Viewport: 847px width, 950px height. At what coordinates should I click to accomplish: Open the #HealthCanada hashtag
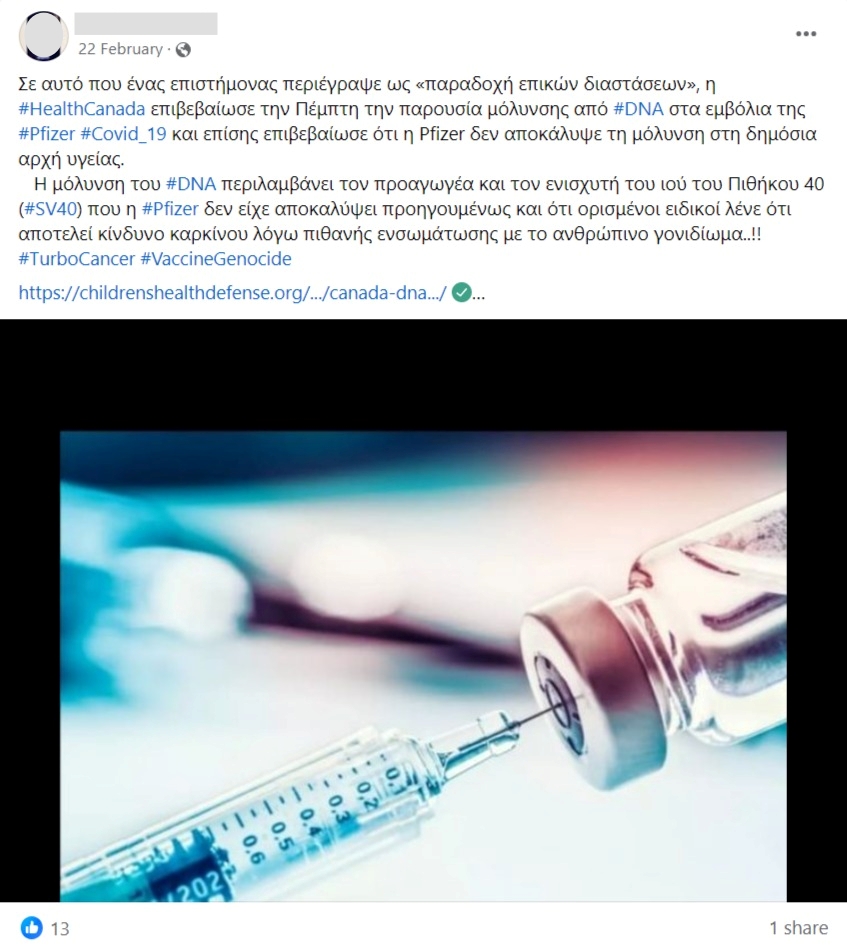click(x=82, y=109)
